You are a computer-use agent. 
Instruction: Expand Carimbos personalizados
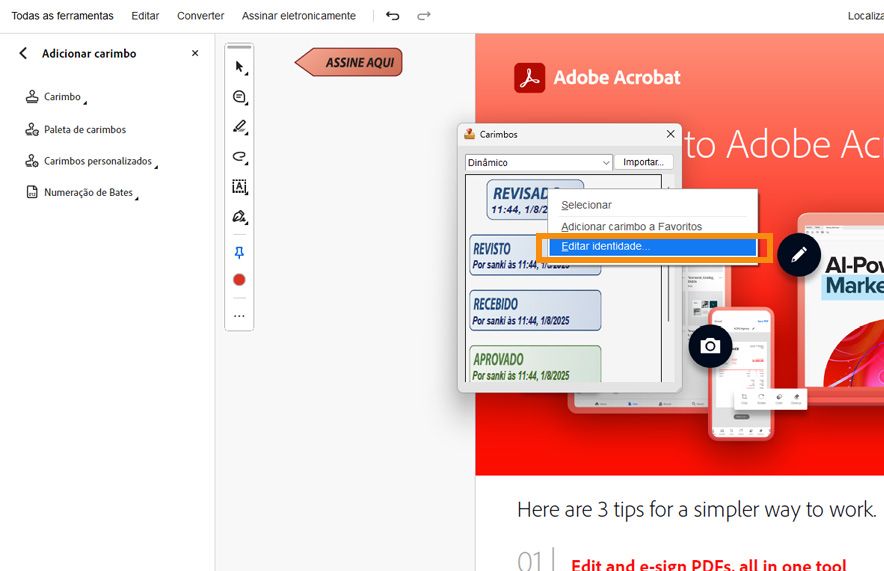point(91,161)
